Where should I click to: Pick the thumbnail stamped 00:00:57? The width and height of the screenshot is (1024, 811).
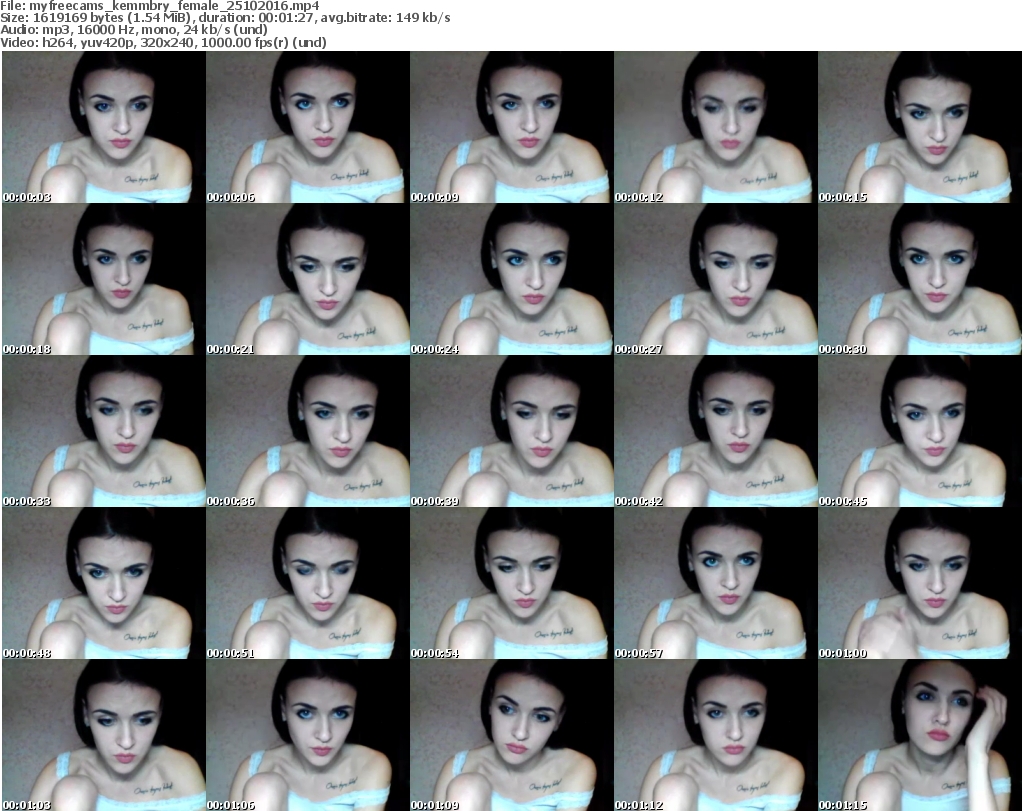pos(716,583)
